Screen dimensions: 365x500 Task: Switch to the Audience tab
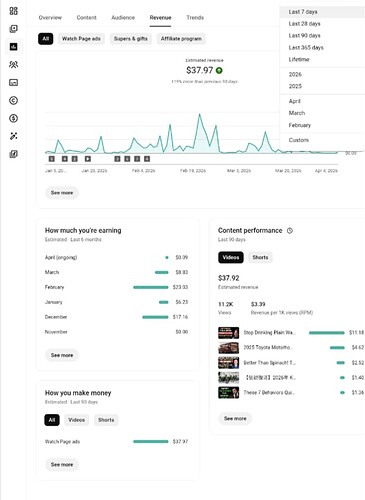(x=123, y=18)
